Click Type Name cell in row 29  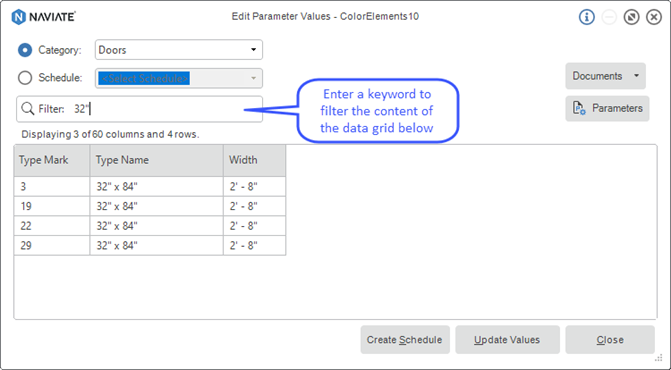tap(157, 246)
